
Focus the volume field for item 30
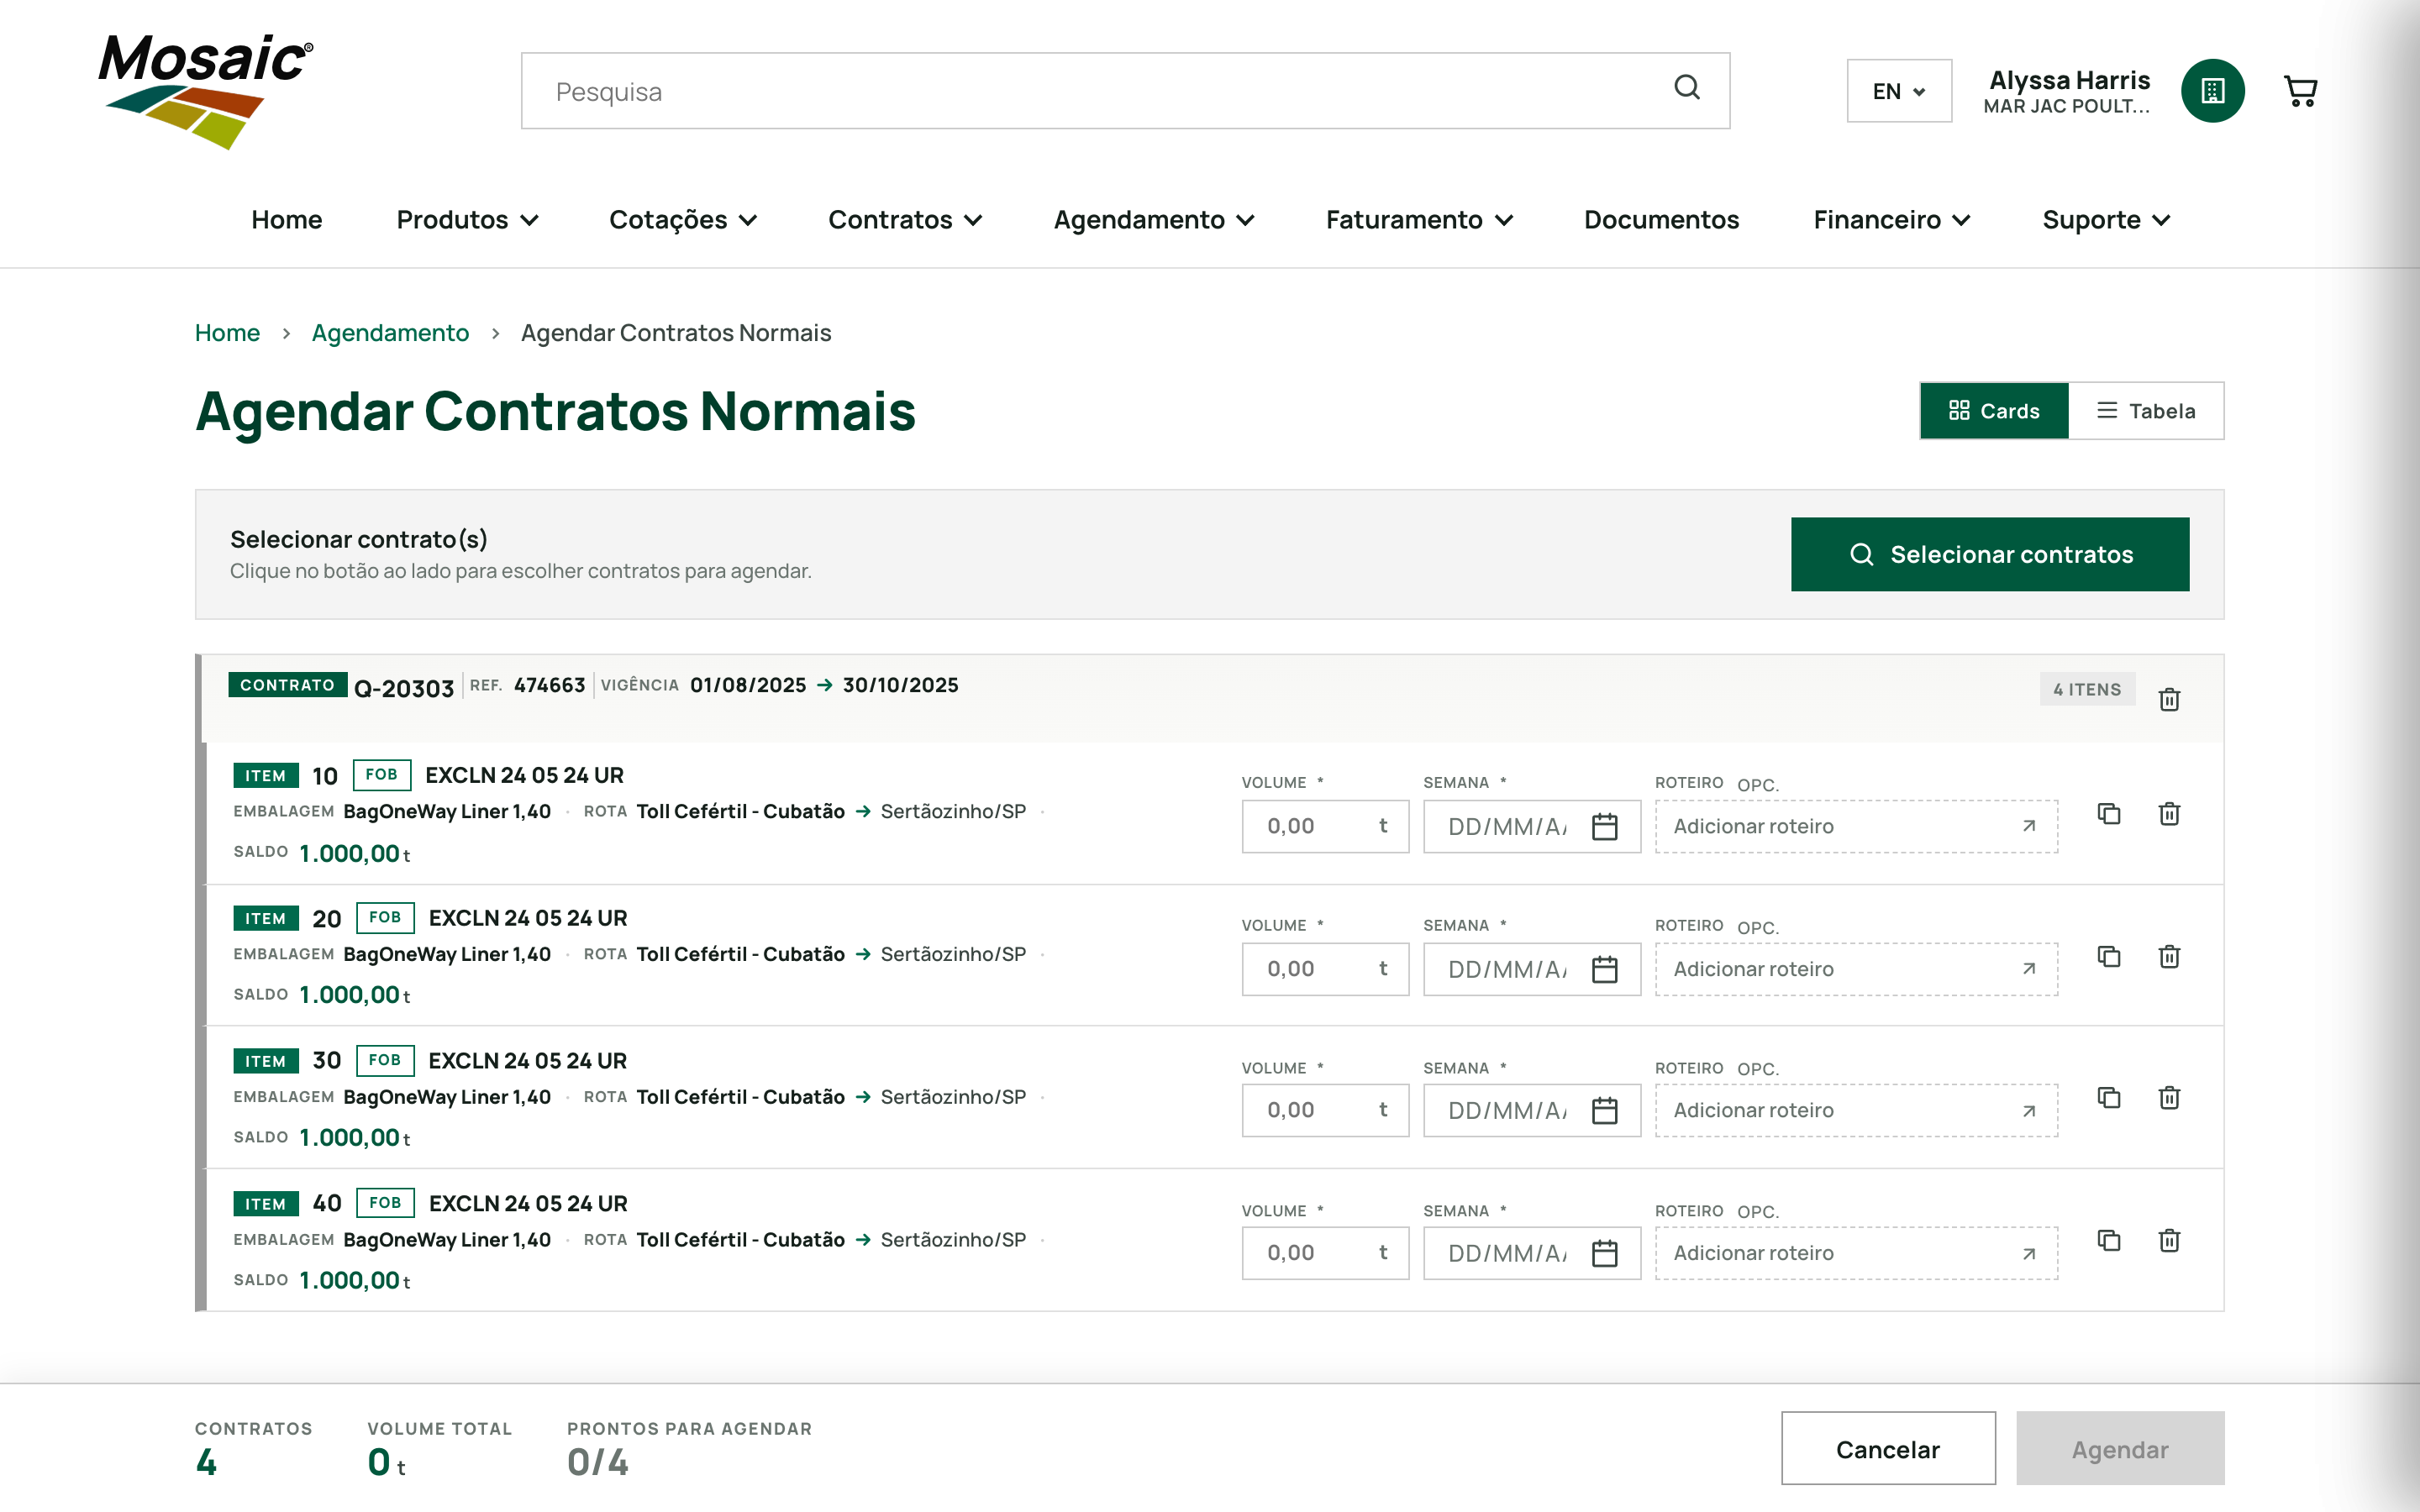click(1325, 1111)
